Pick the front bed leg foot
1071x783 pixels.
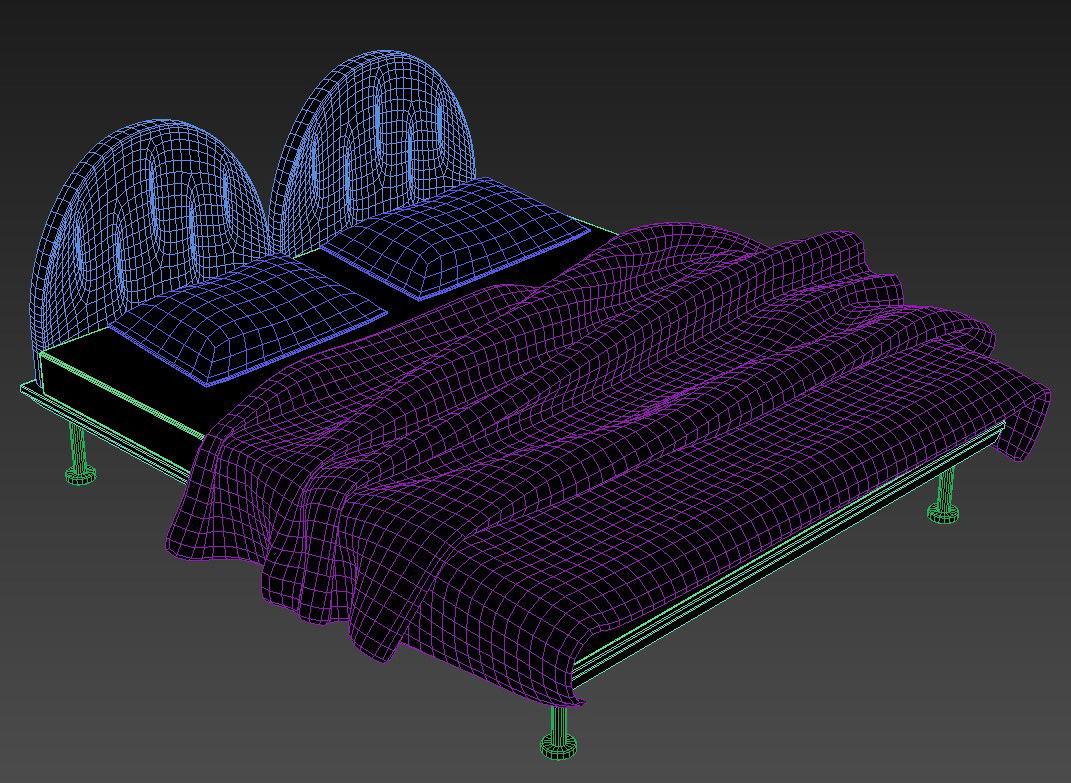pyautogui.click(x=560, y=744)
